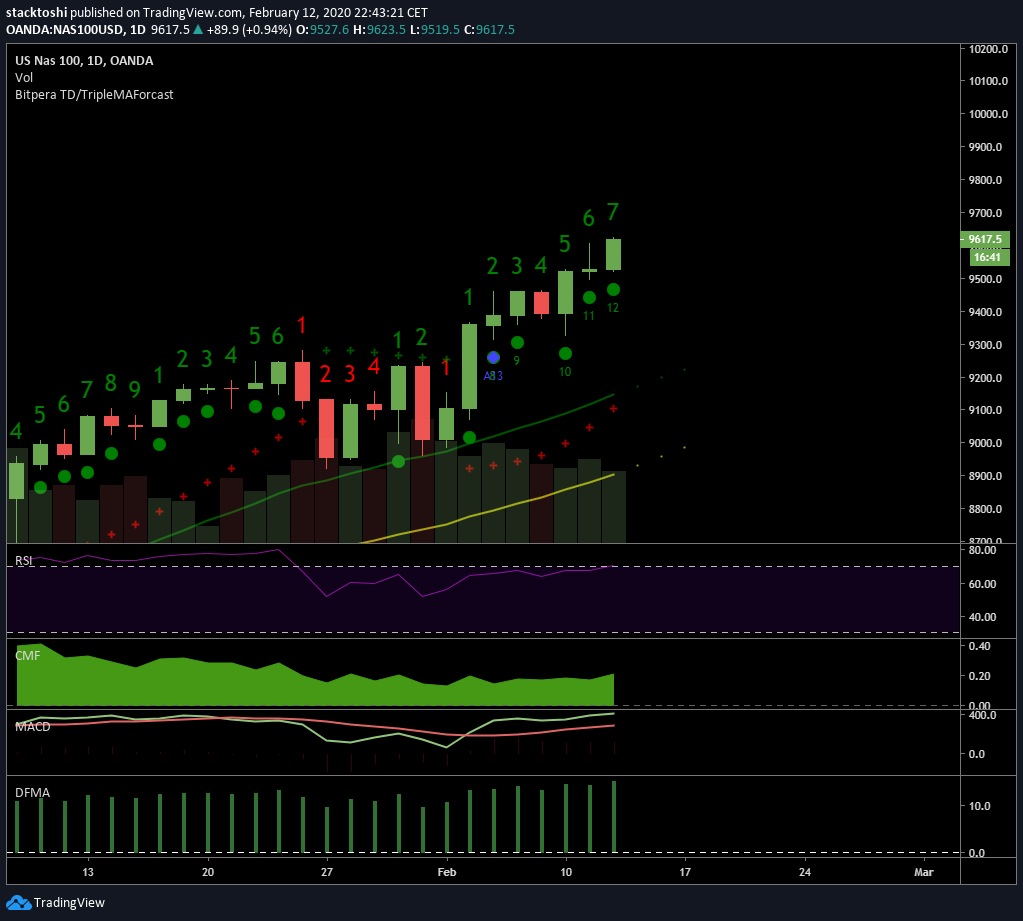Click the Vol indicator label
This screenshot has height=921, width=1023.
[x=24, y=78]
